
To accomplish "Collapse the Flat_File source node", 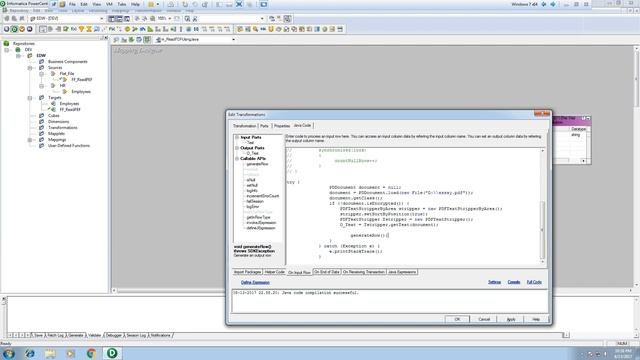I will pyautogui.click(x=41, y=74).
